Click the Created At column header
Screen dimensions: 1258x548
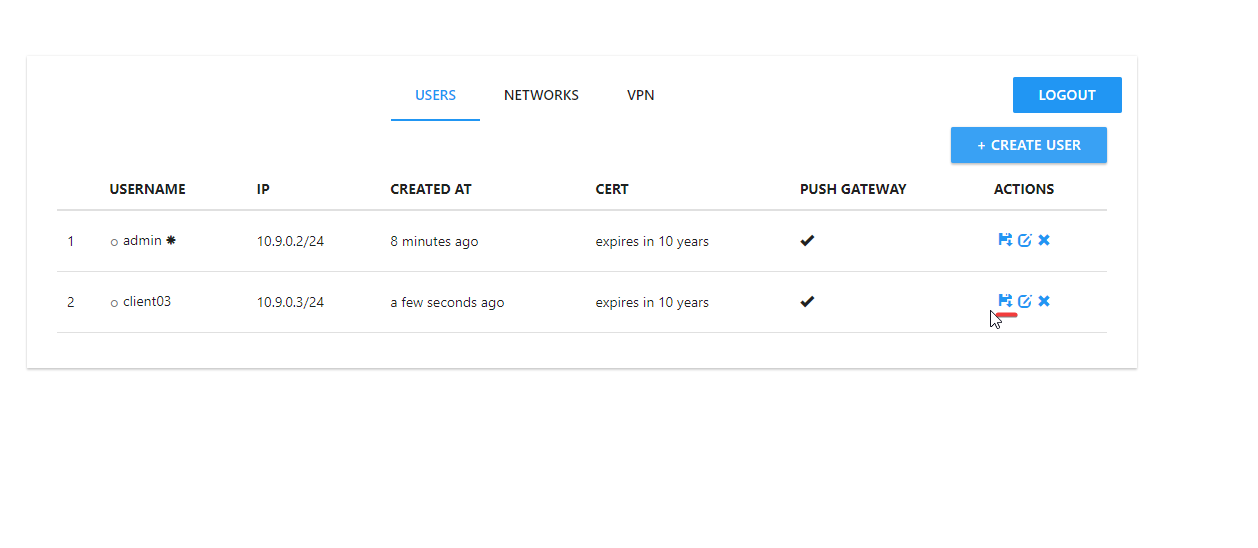pyautogui.click(x=431, y=189)
